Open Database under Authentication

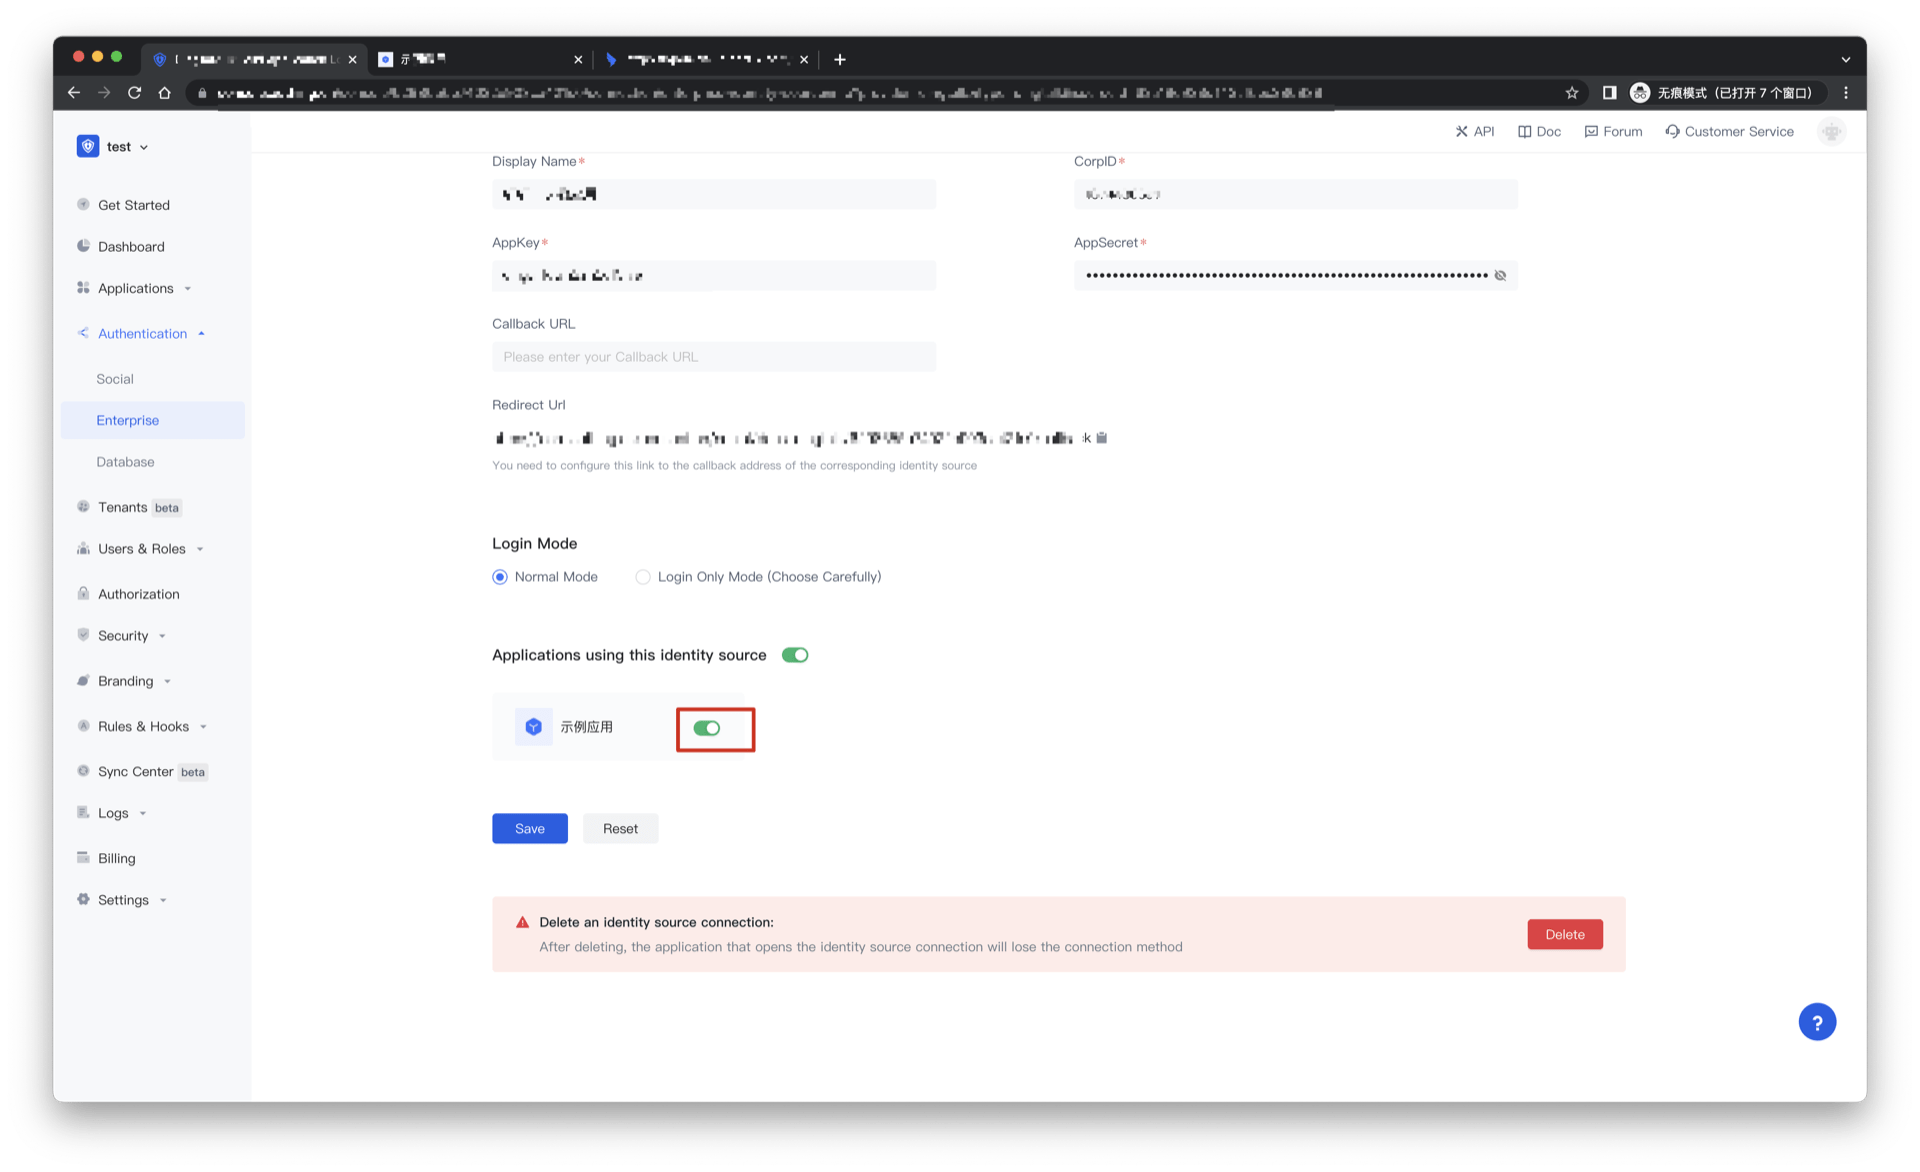(x=125, y=462)
